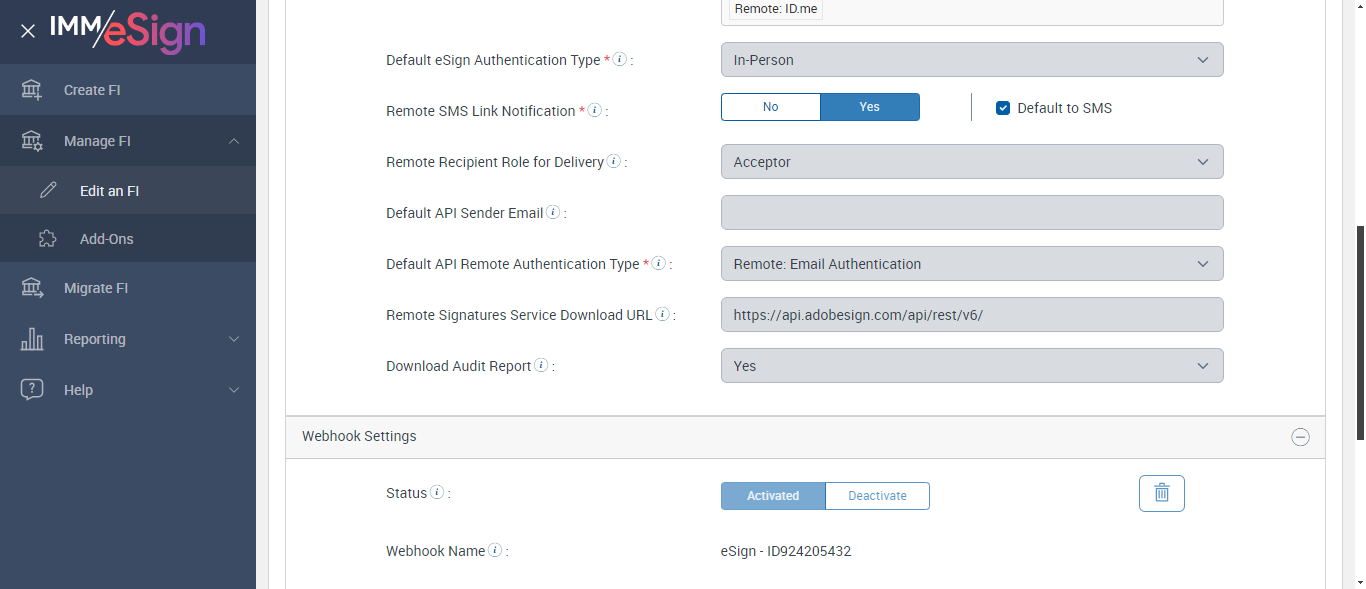The width and height of the screenshot is (1366, 589).
Task: Click info icon beside Default API Sender Email
Action: click(553, 212)
